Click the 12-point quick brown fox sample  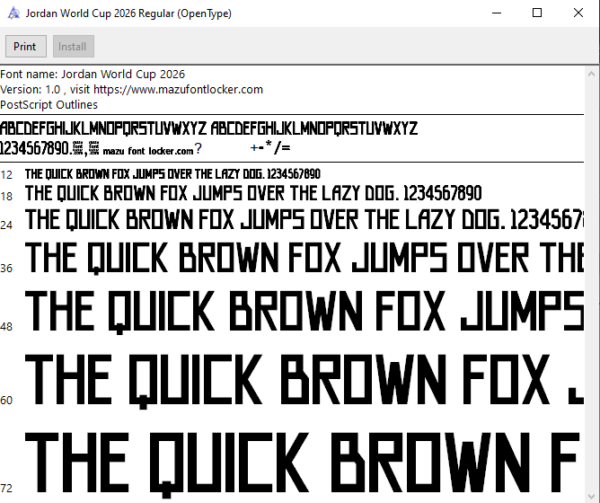[173, 174]
